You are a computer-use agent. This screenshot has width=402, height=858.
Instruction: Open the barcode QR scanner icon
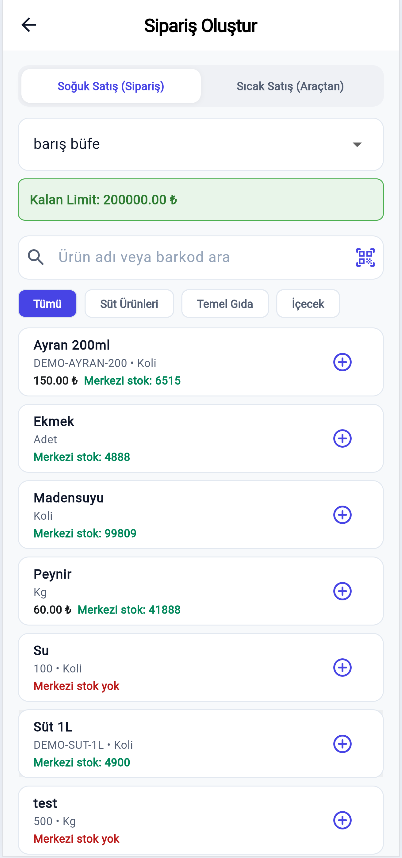pyautogui.click(x=365, y=257)
